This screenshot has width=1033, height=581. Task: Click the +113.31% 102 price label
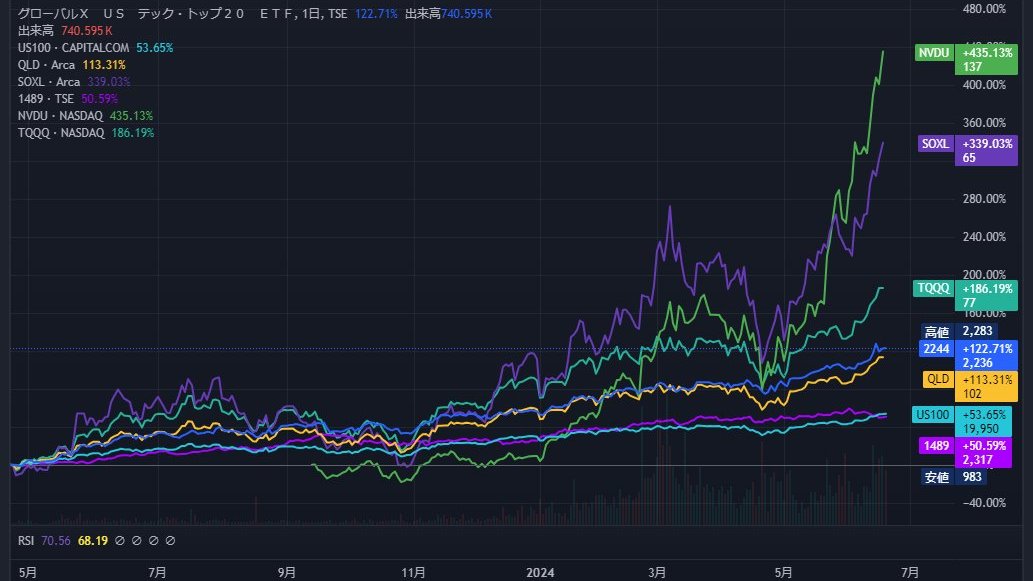[x=986, y=387]
